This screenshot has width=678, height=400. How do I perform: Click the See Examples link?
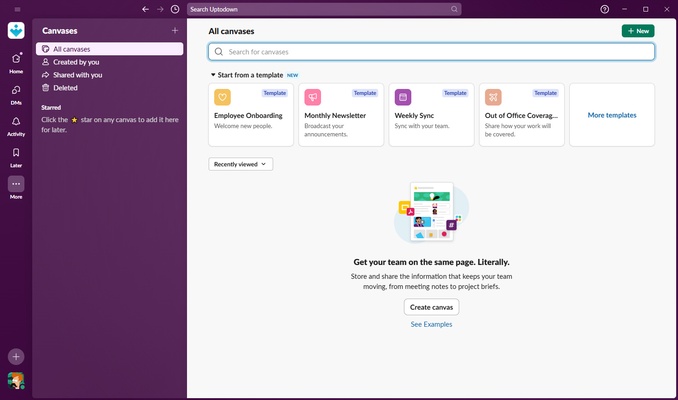point(431,324)
